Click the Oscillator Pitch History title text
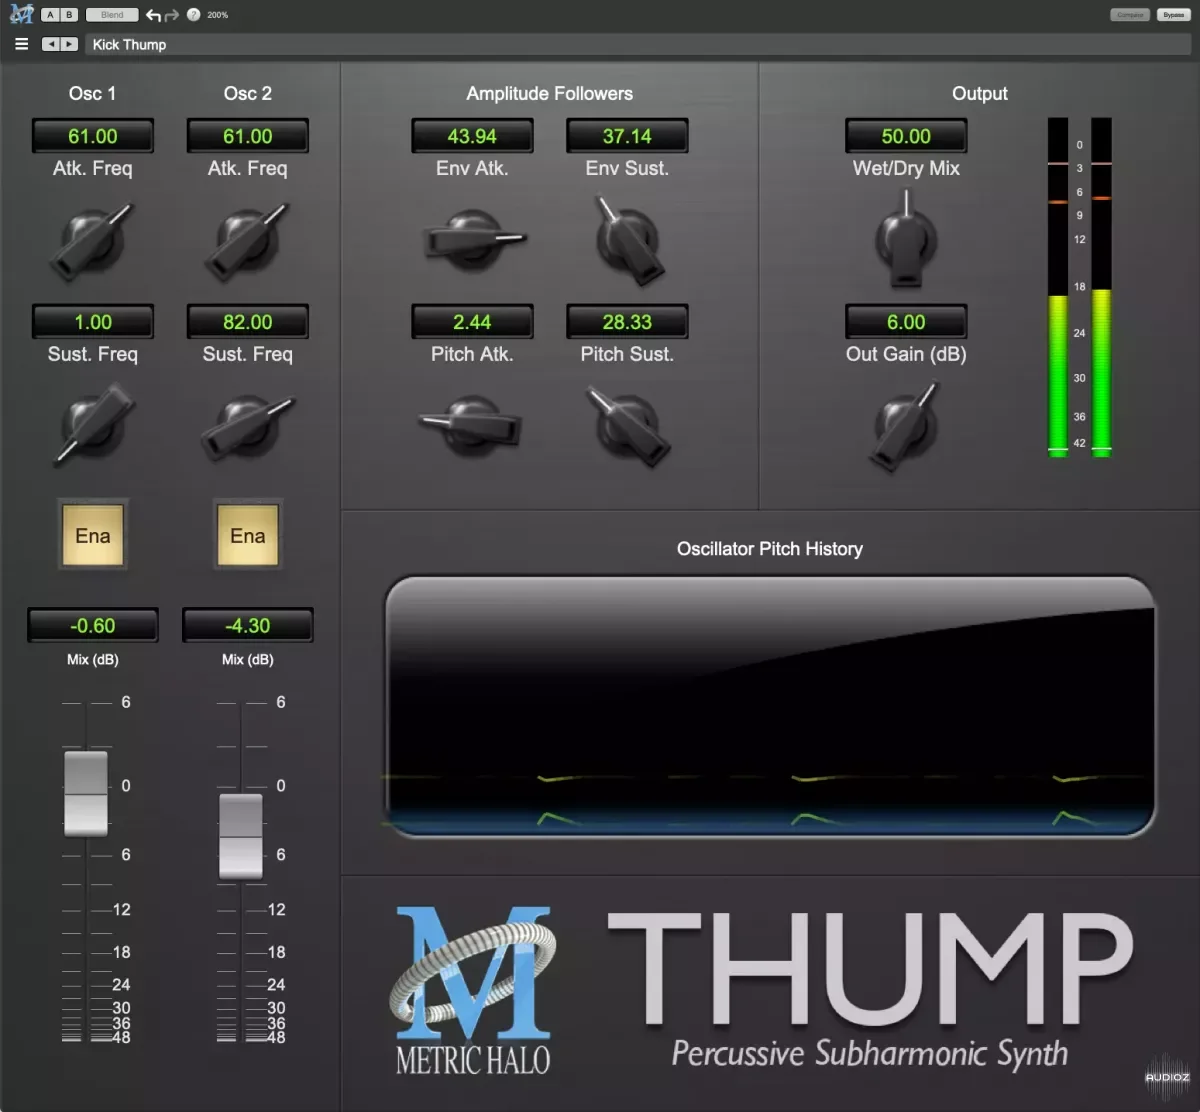Image resolution: width=1200 pixels, height=1112 pixels. click(x=770, y=548)
